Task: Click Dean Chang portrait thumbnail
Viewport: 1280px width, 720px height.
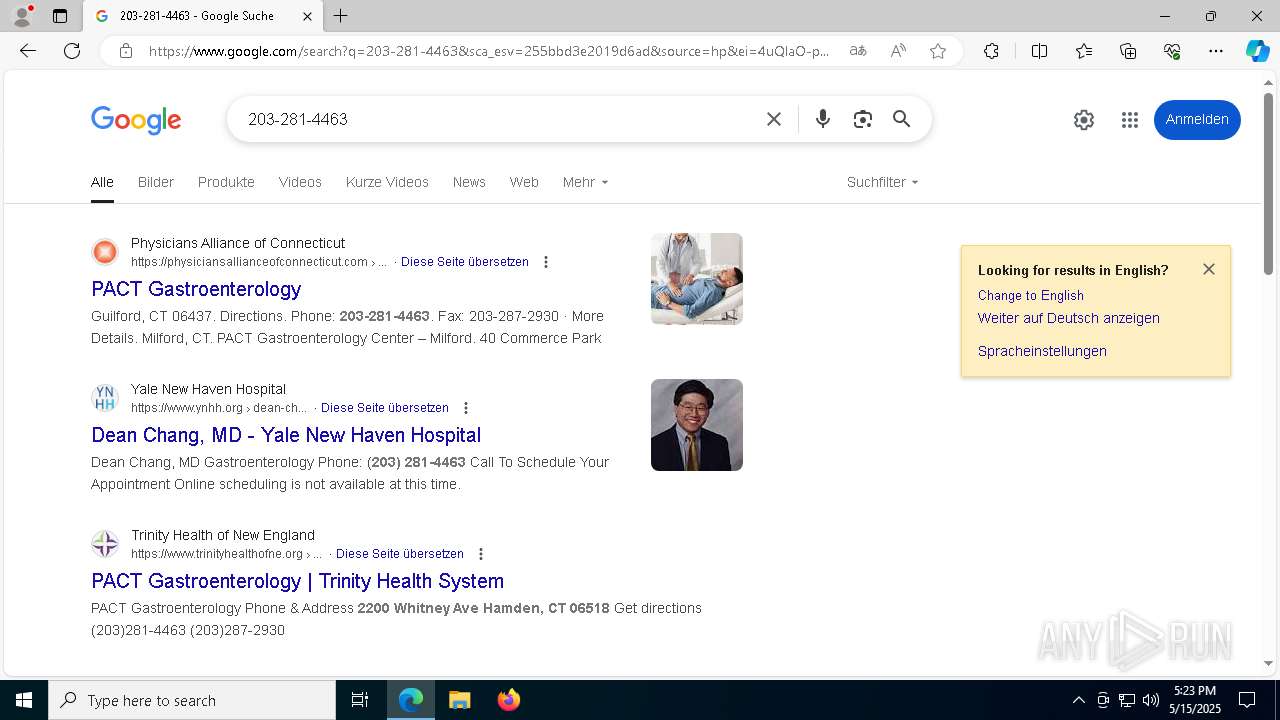Action: point(697,425)
